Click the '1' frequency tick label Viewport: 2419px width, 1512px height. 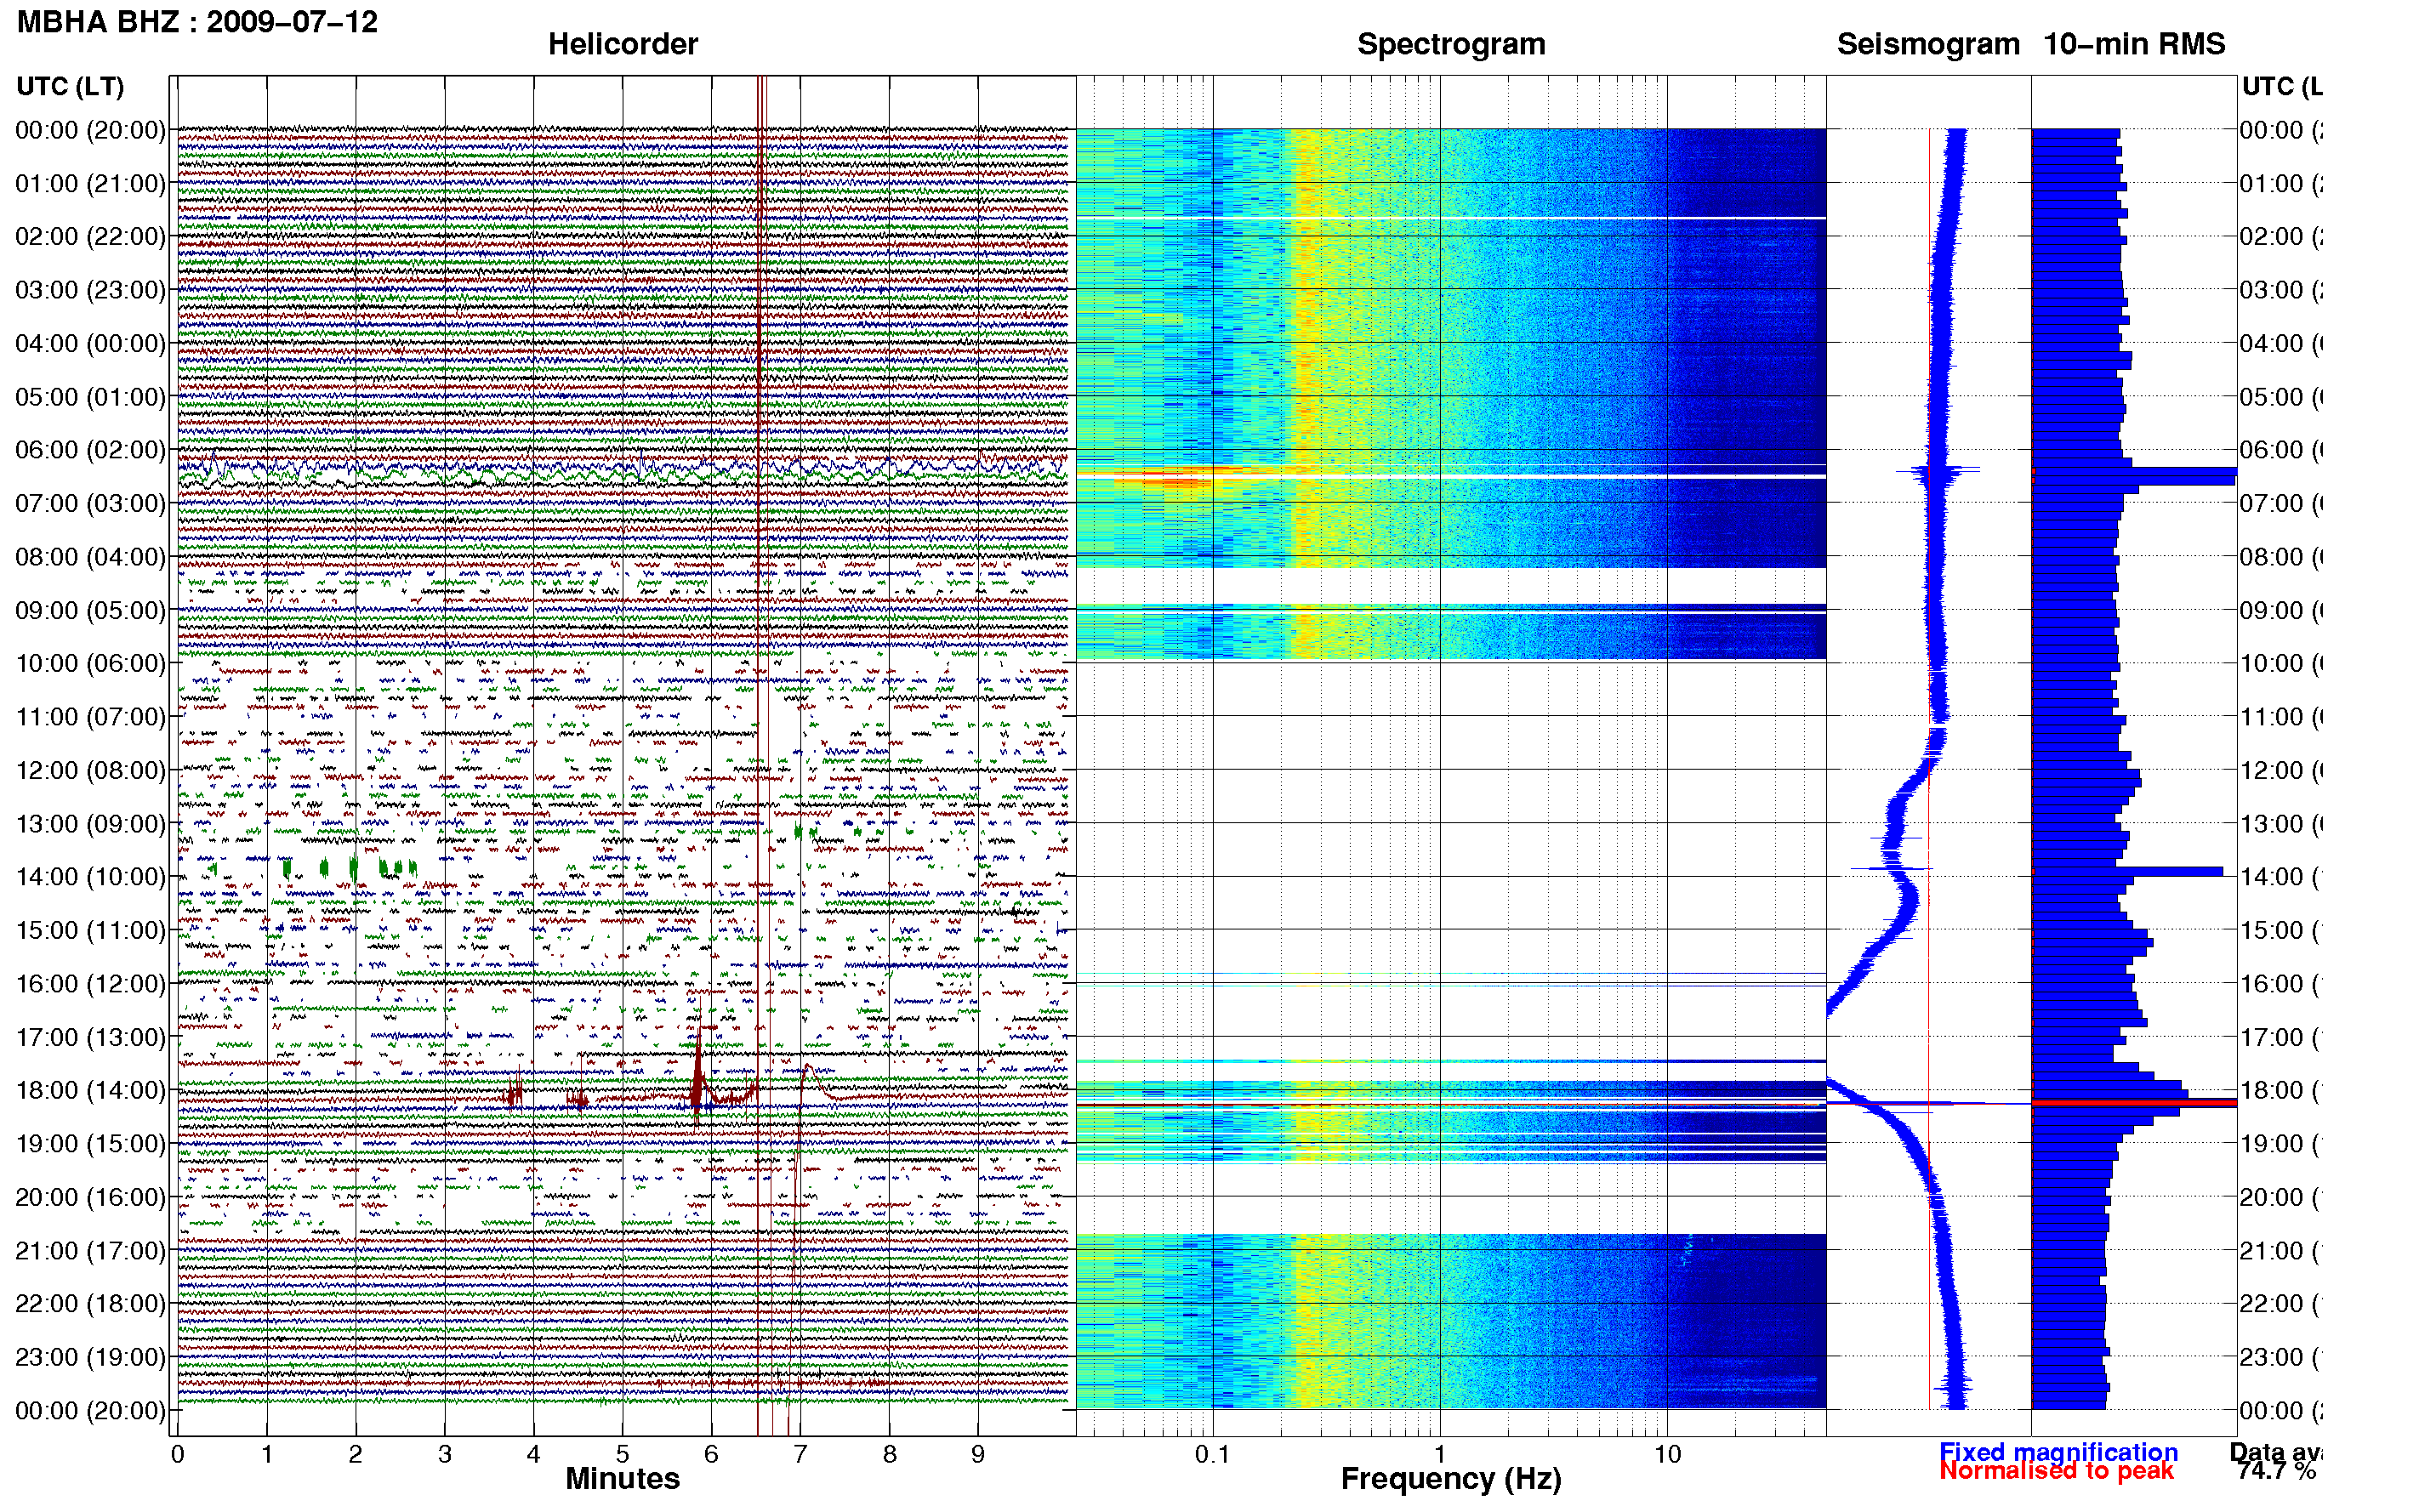pos(1439,1455)
